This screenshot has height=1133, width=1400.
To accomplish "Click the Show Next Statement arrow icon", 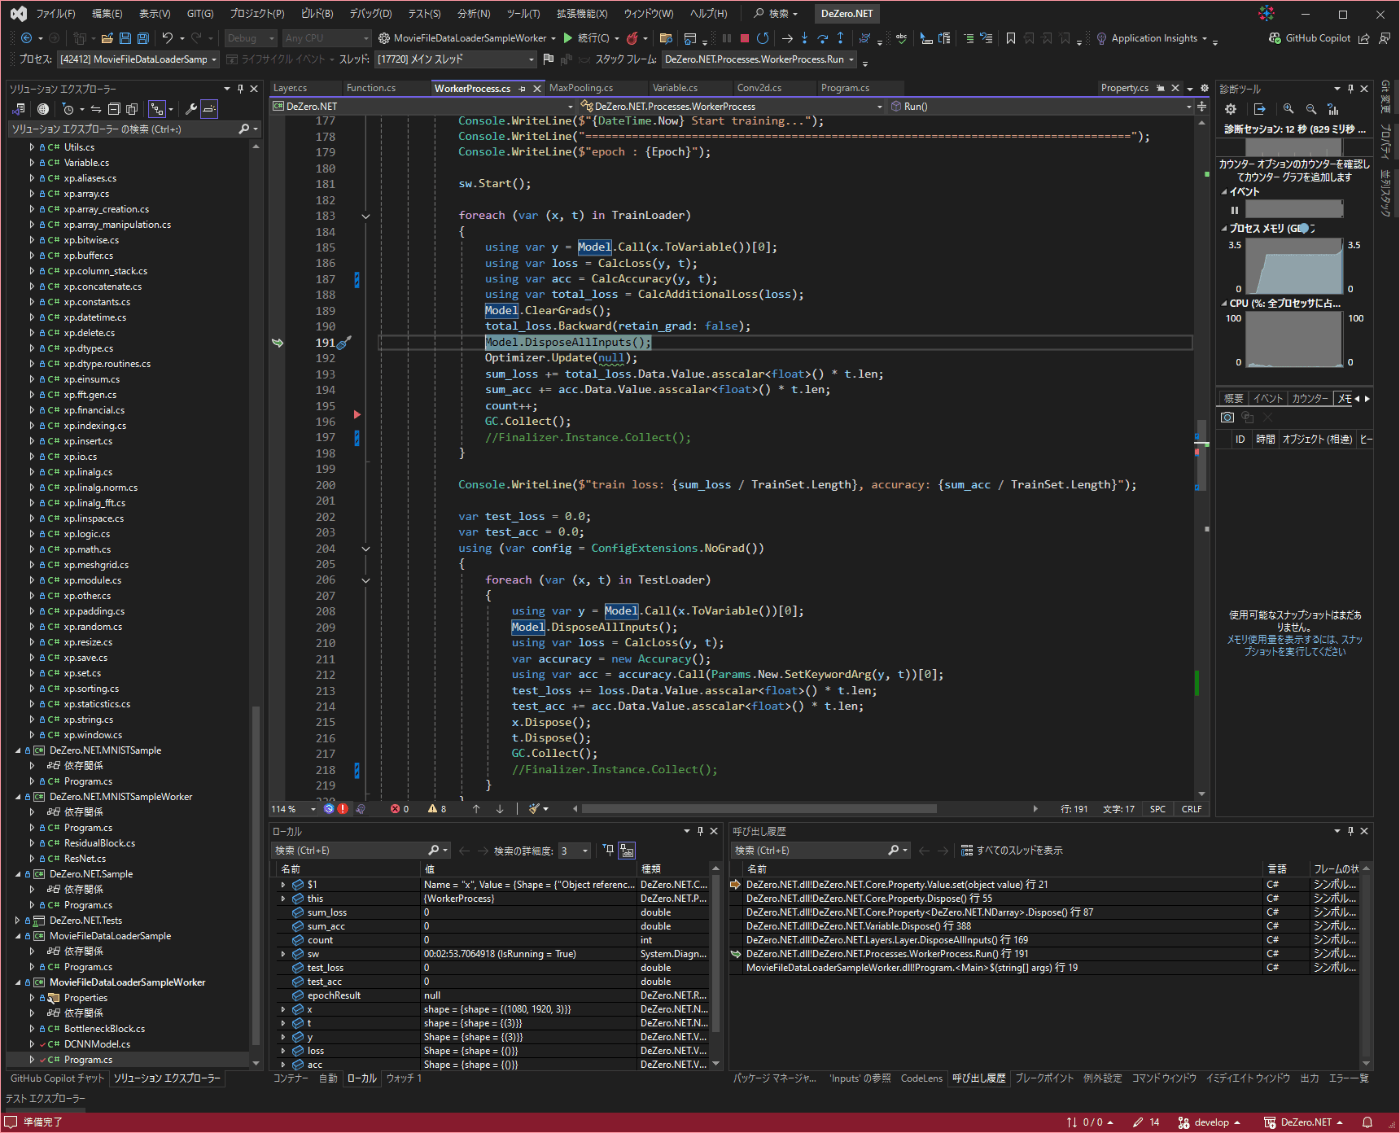I will click(787, 38).
